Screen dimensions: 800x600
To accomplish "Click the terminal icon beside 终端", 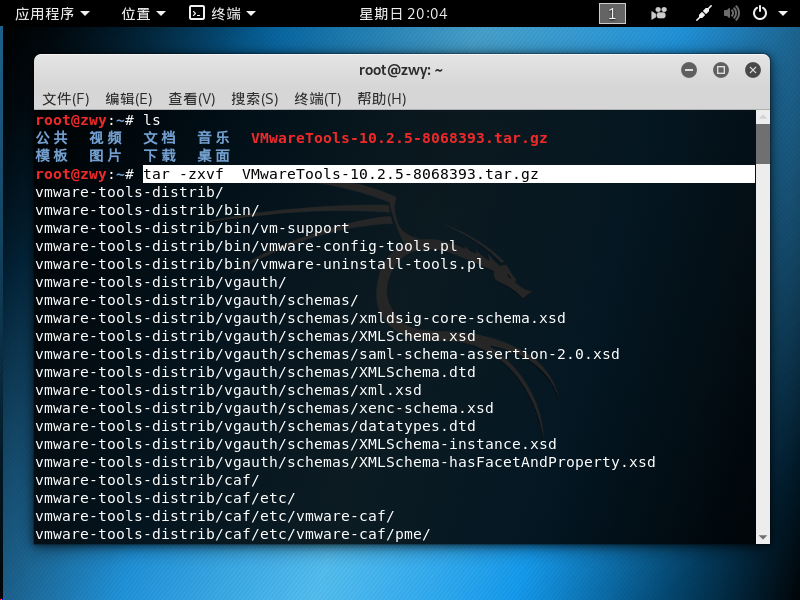I will (x=196, y=13).
